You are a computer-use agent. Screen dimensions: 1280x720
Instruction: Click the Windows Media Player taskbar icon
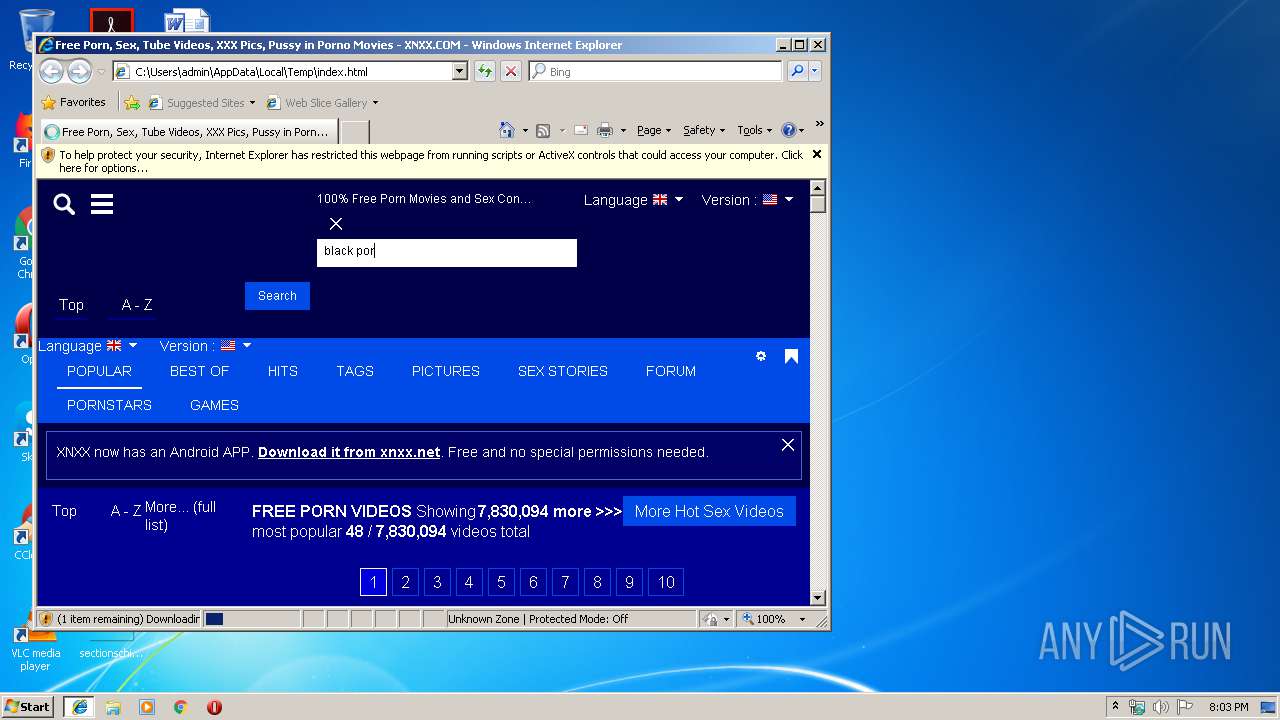point(147,707)
